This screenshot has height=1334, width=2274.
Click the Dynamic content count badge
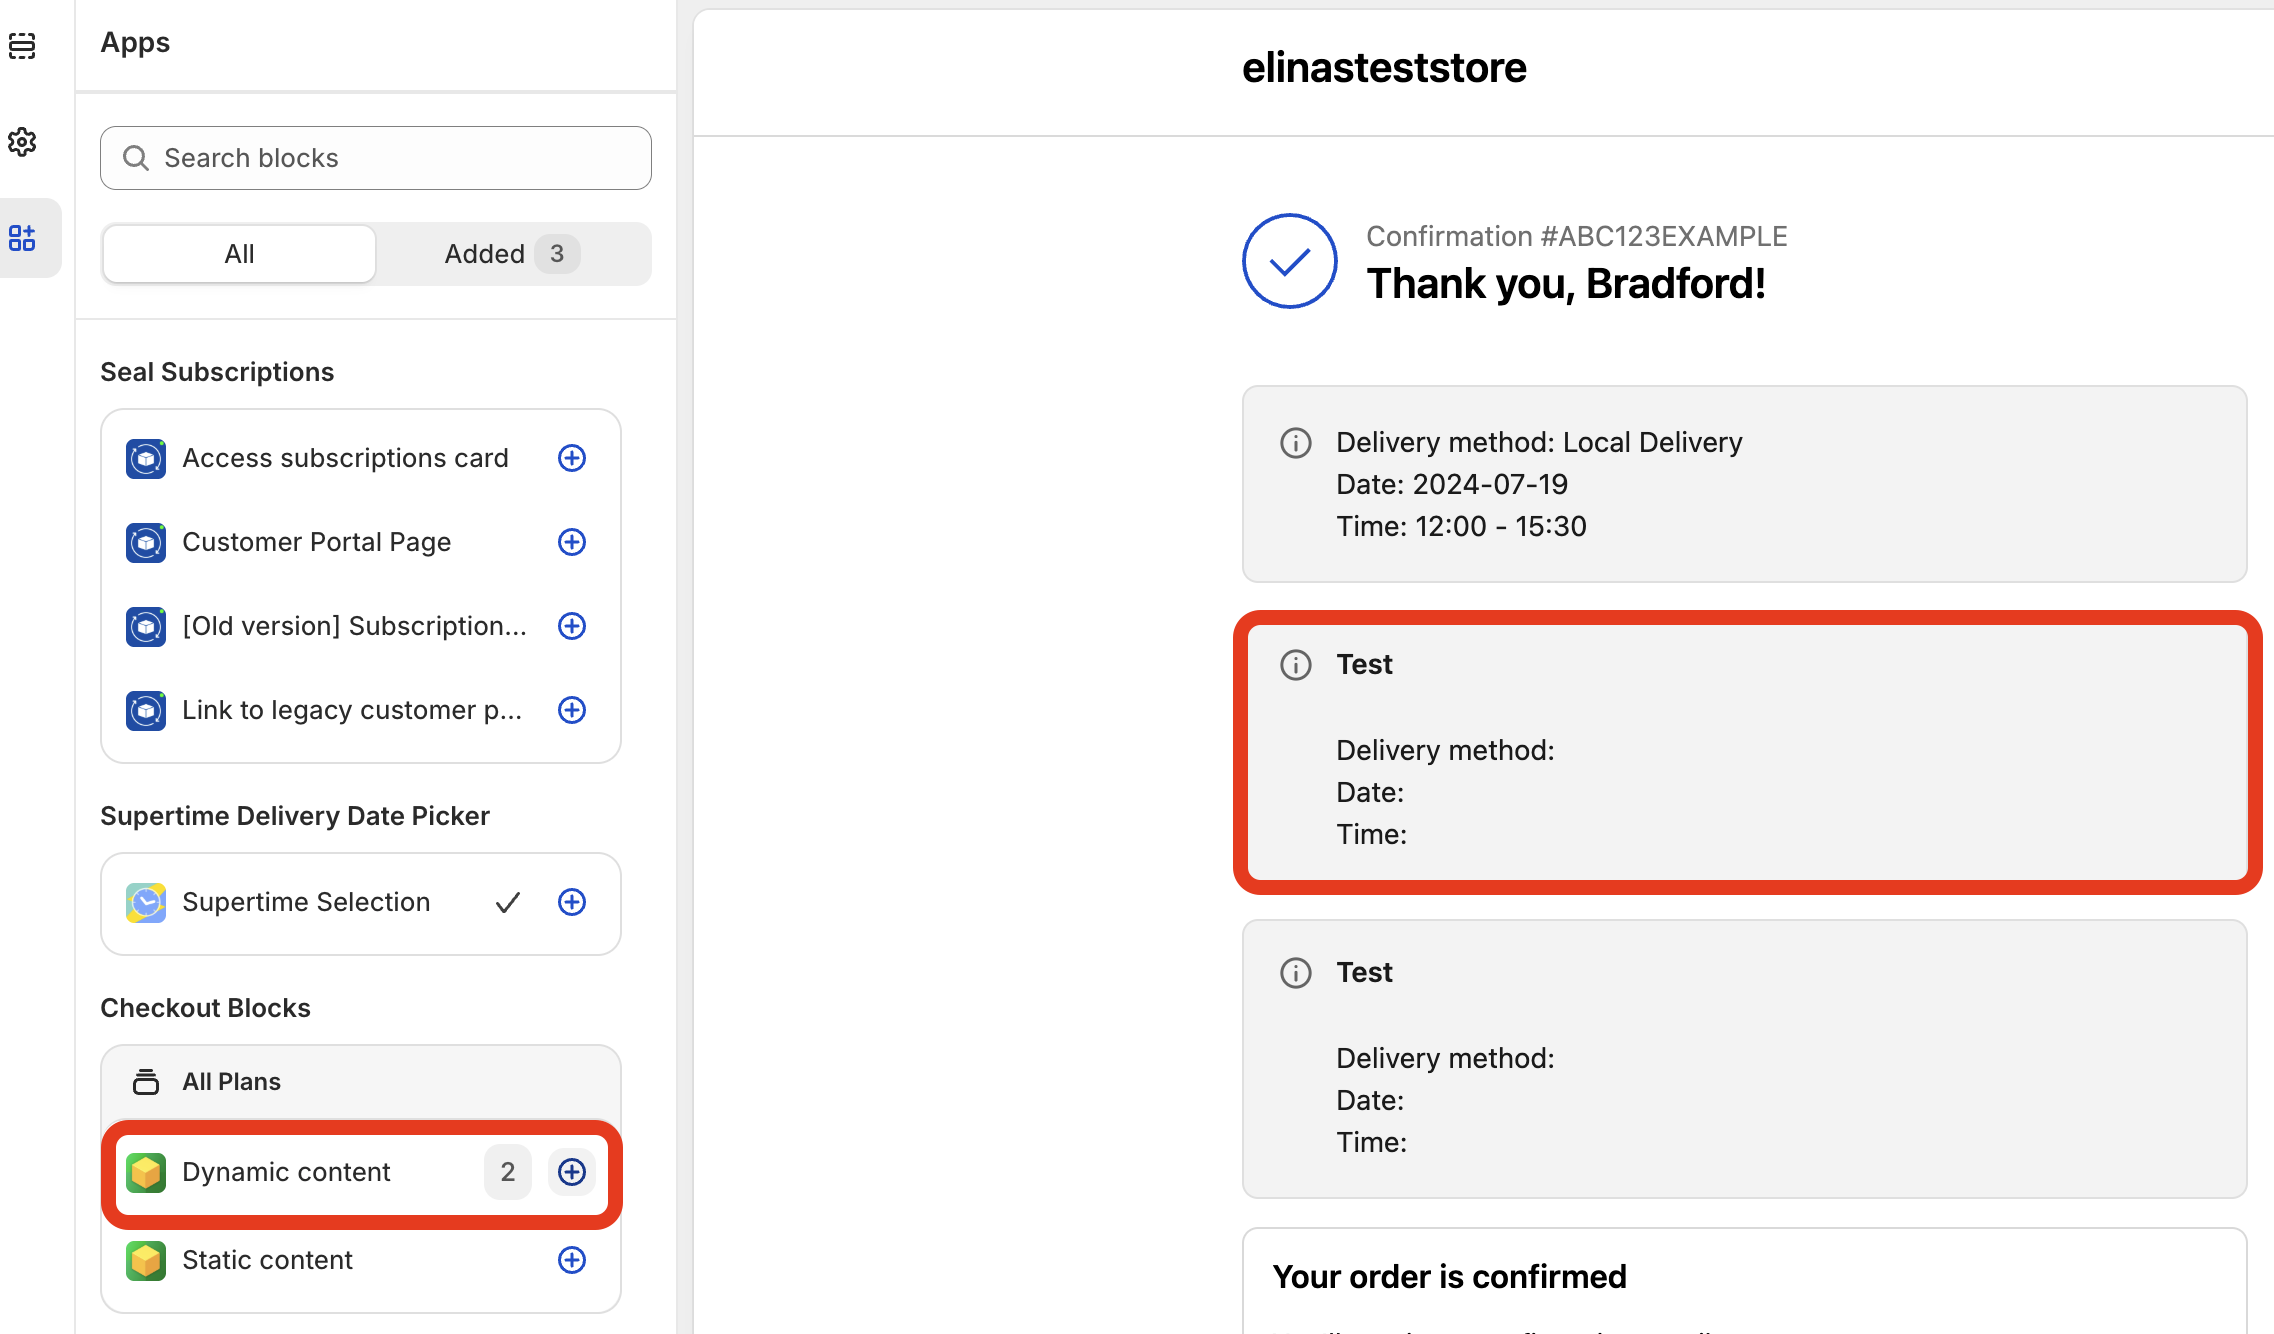click(x=508, y=1172)
